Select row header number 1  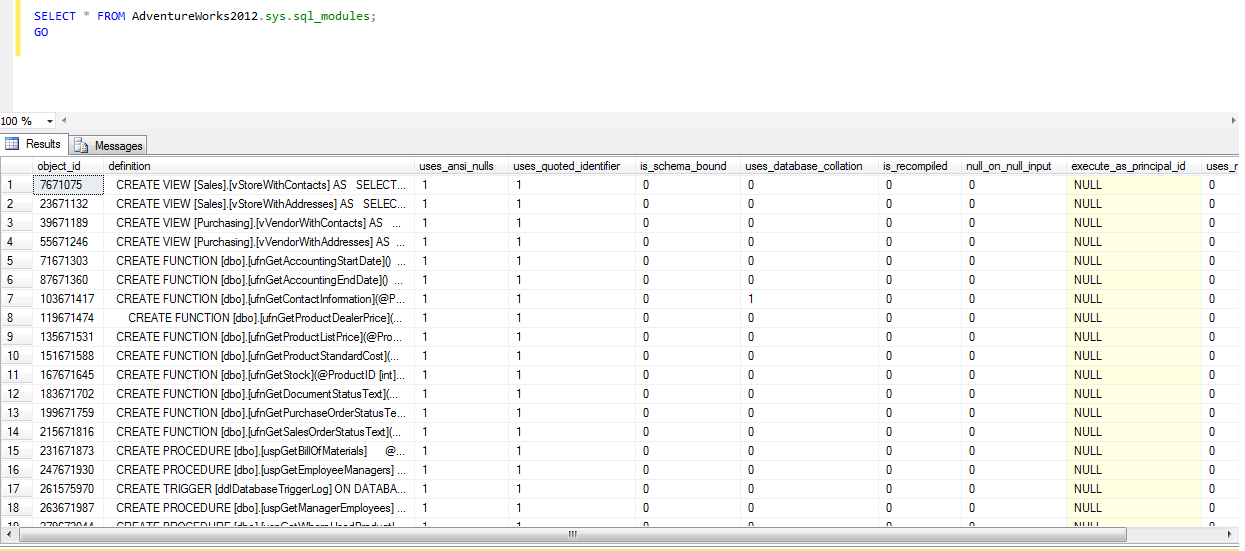pyautogui.click(x=16, y=185)
